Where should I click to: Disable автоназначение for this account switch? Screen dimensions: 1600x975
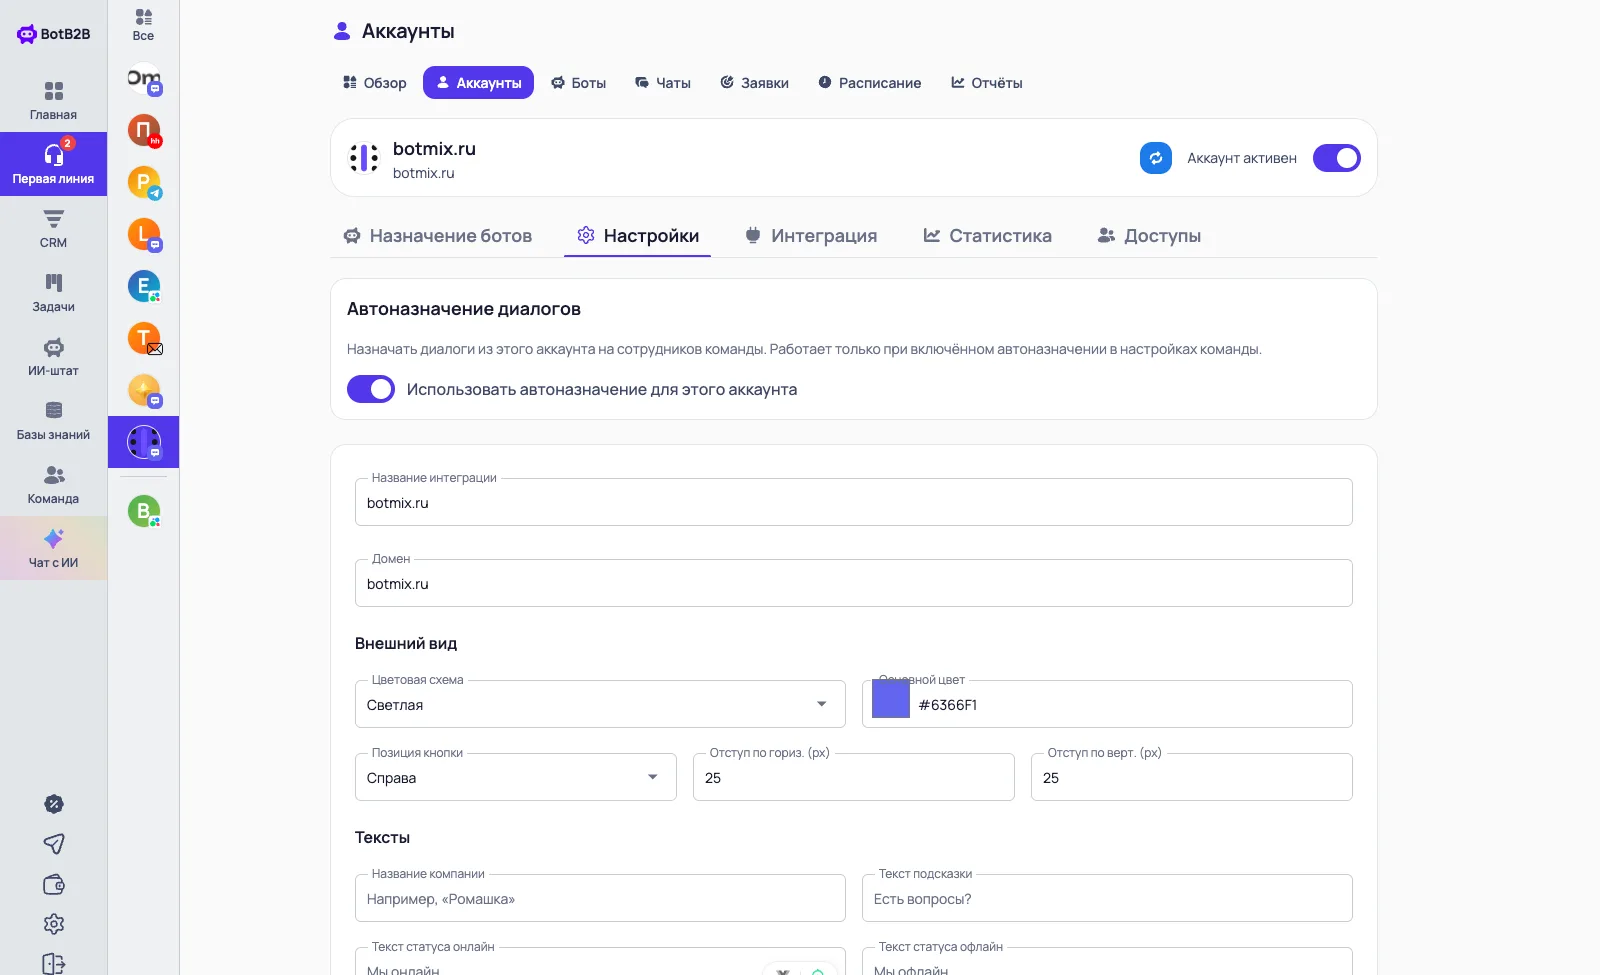click(371, 389)
